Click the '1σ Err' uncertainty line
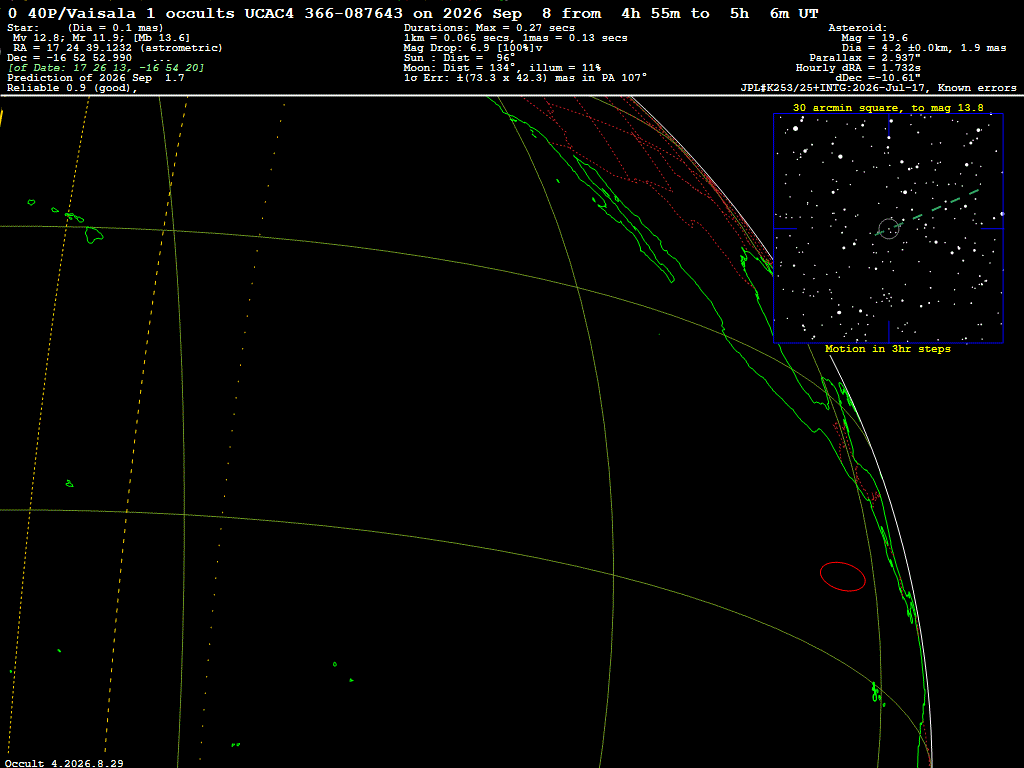The width and height of the screenshot is (1024, 768). point(525,78)
